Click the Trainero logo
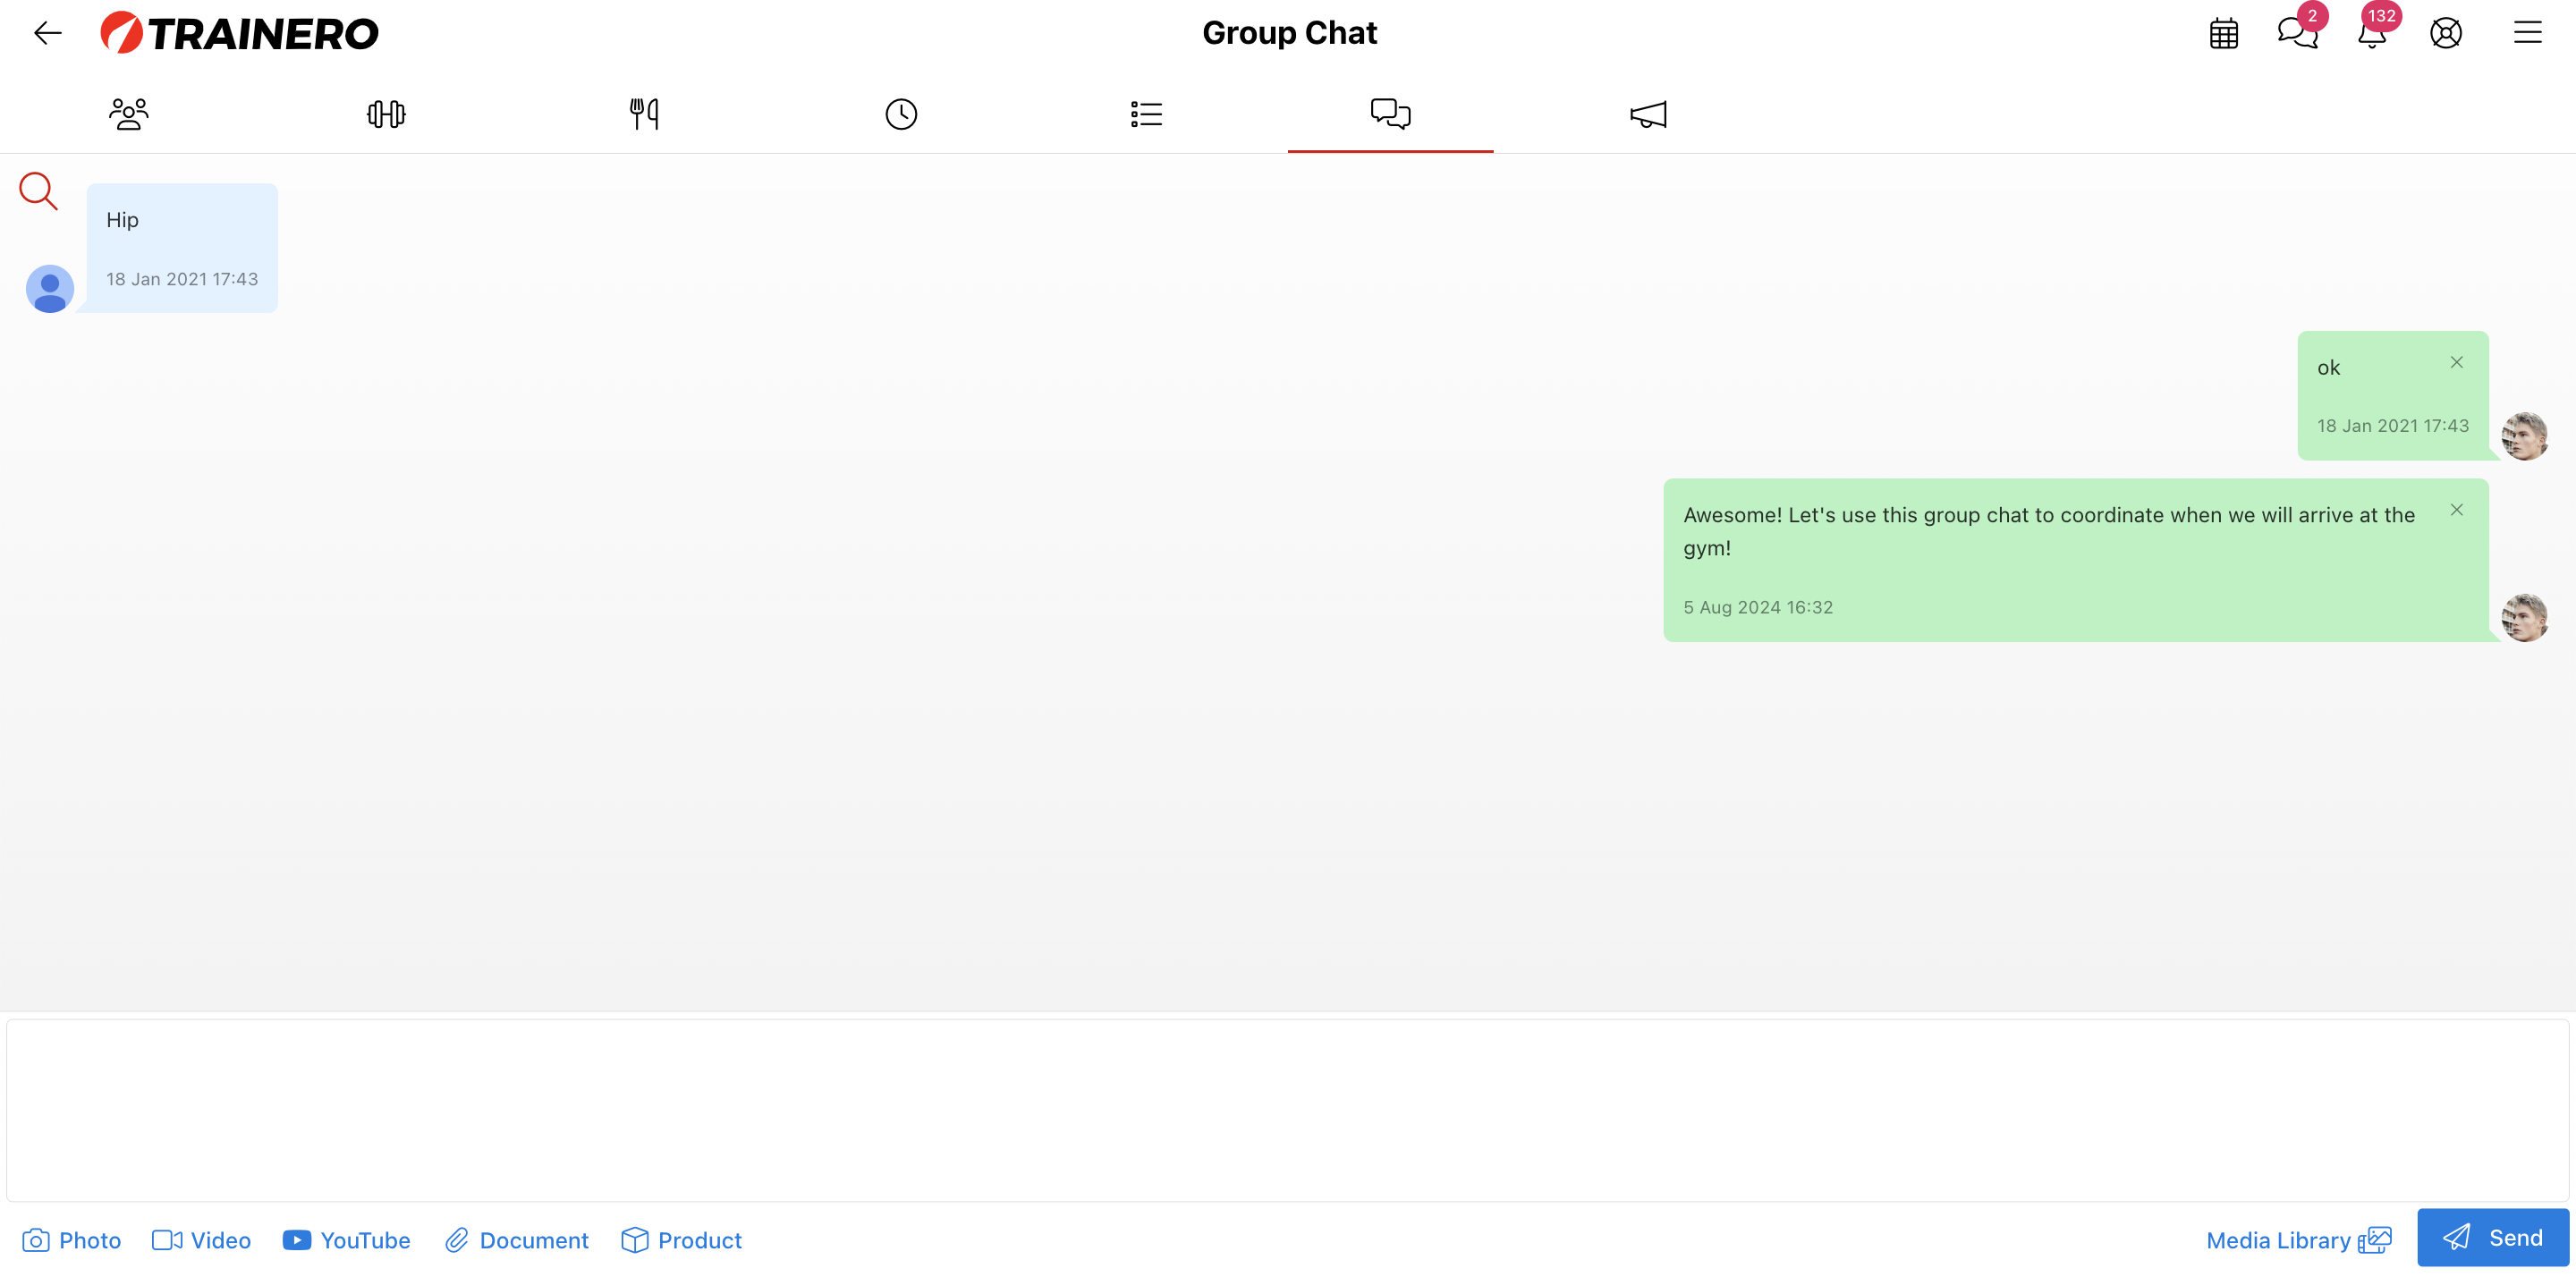 pos(239,33)
